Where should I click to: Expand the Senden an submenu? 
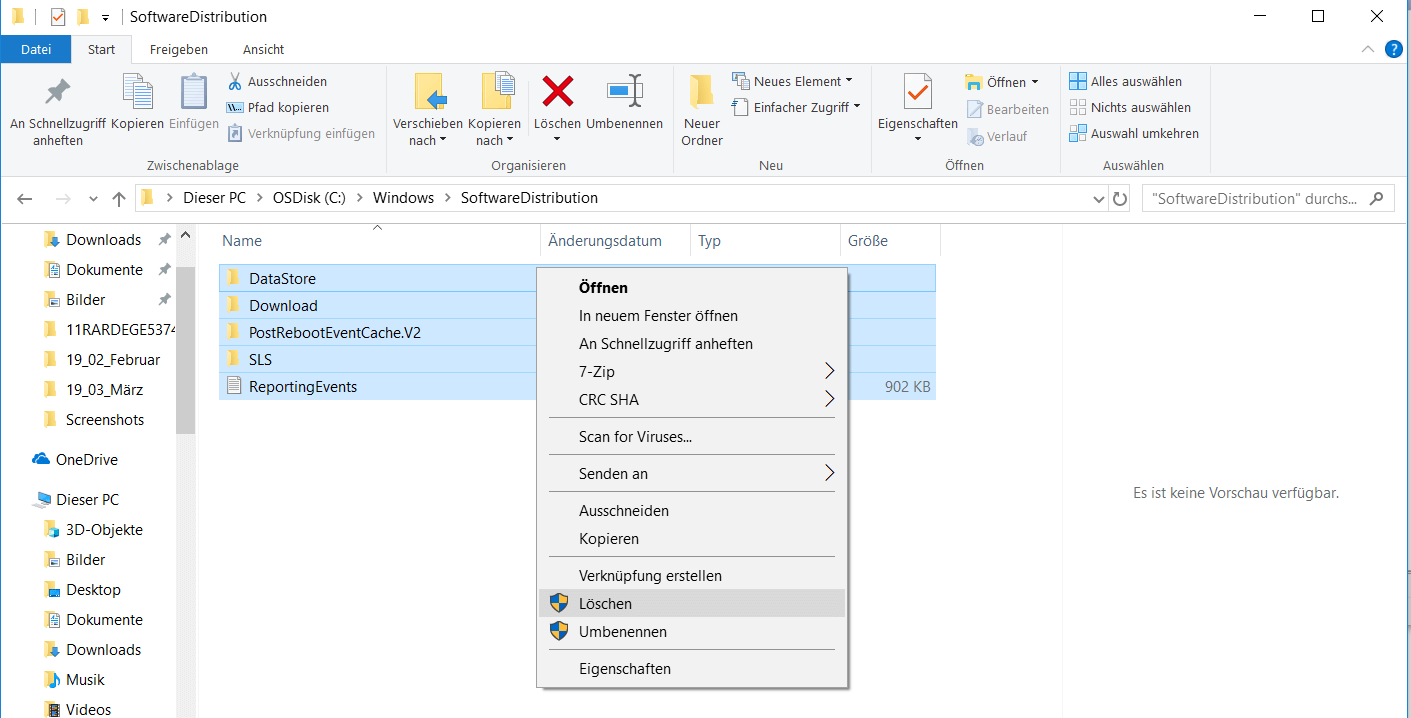click(x=692, y=474)
